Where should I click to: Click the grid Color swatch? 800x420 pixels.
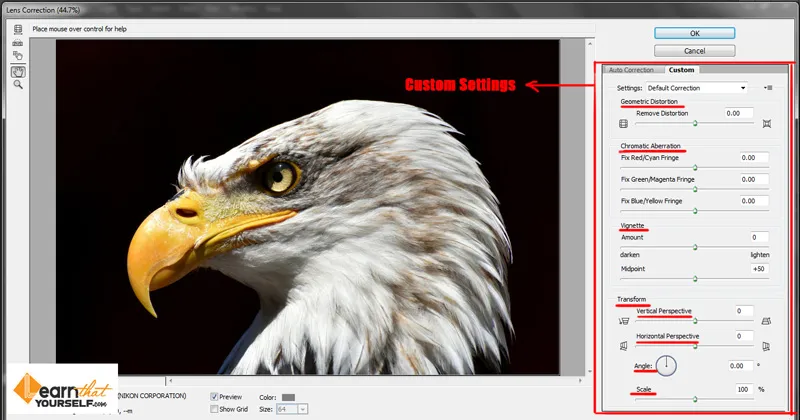(288, 397)
